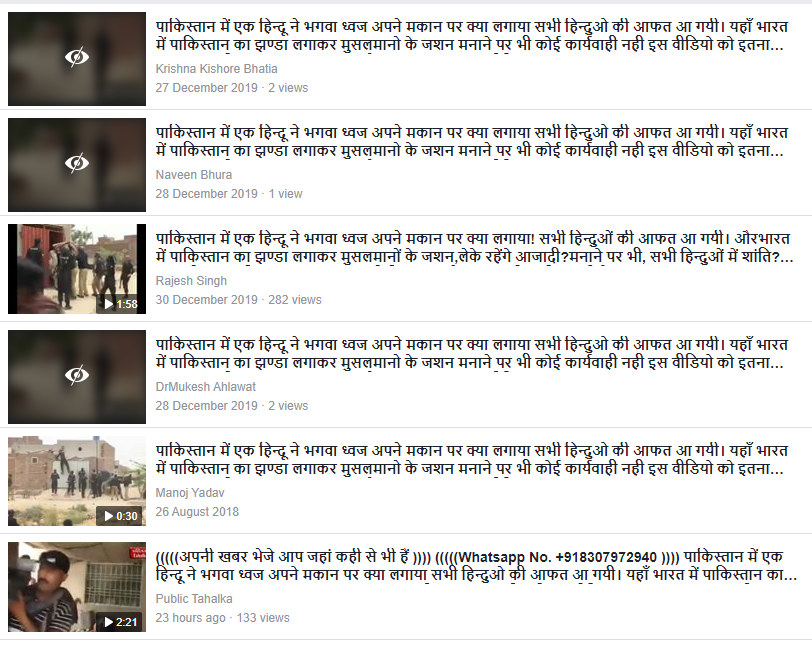Go to Manoj Yadav's profile

(190, 493)
